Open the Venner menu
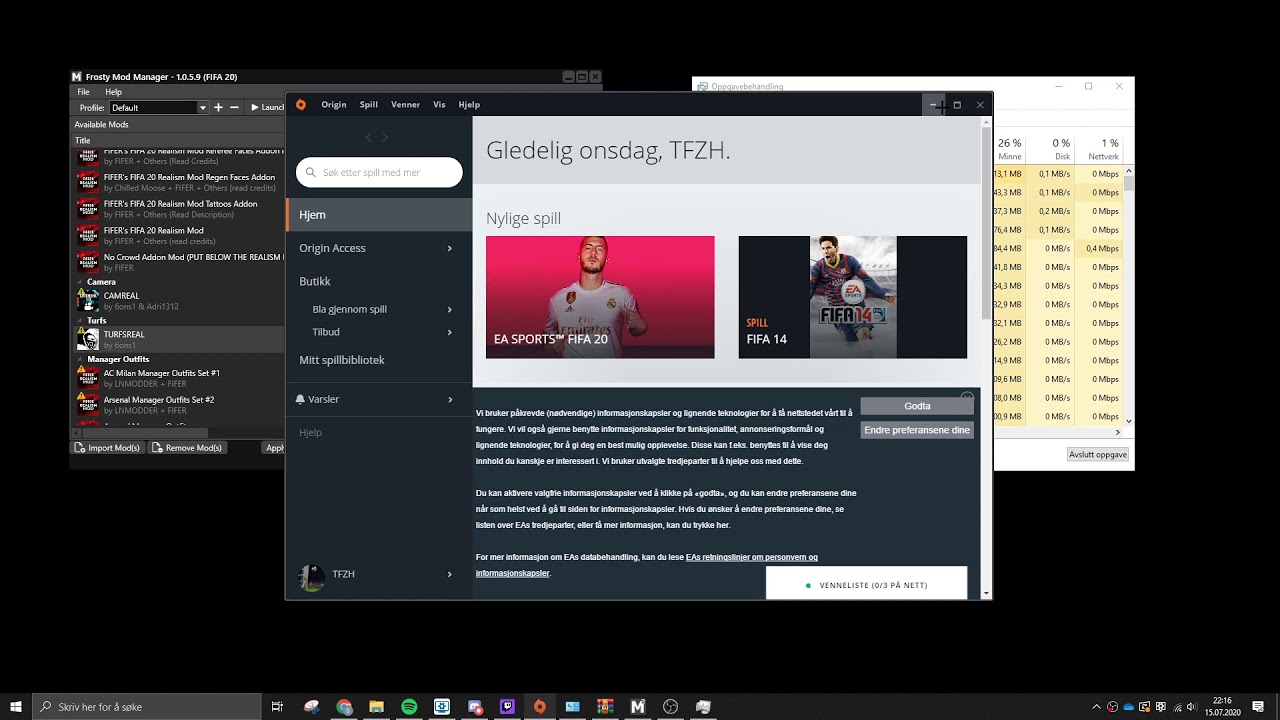 [x=405, y=105]
